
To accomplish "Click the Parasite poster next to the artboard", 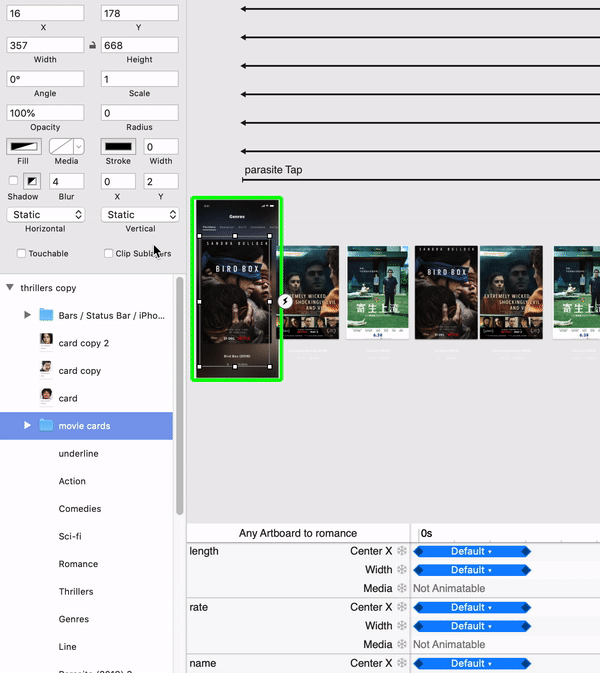I will coord(378,292).
